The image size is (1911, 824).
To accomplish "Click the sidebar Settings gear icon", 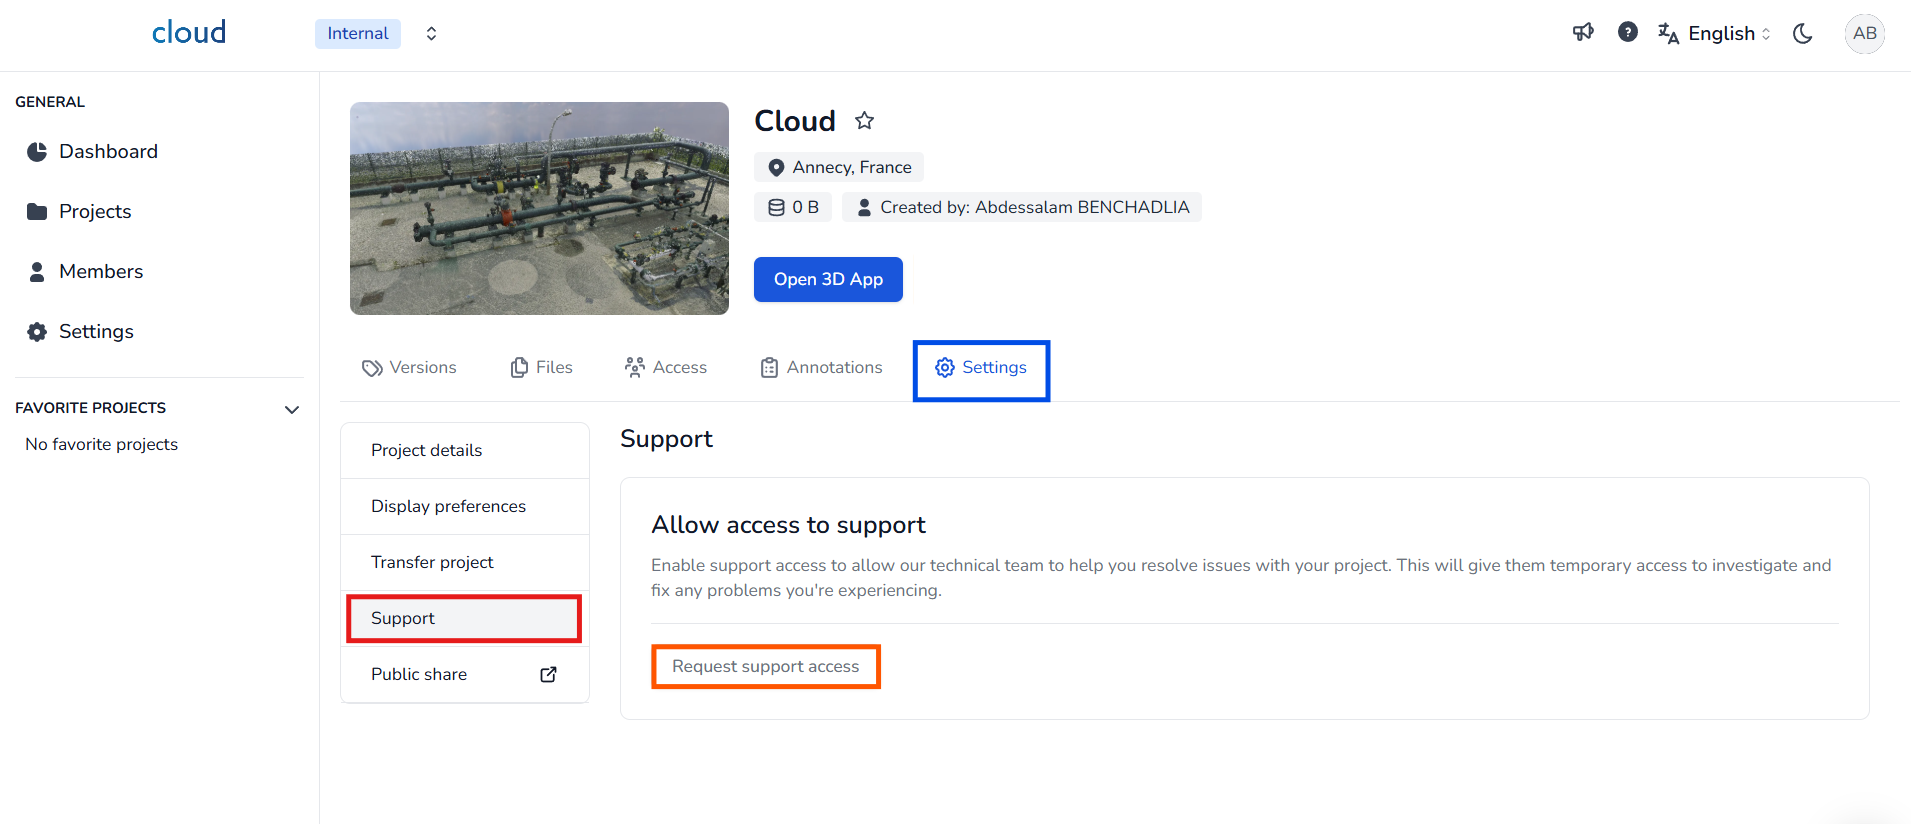I will 37,331.
